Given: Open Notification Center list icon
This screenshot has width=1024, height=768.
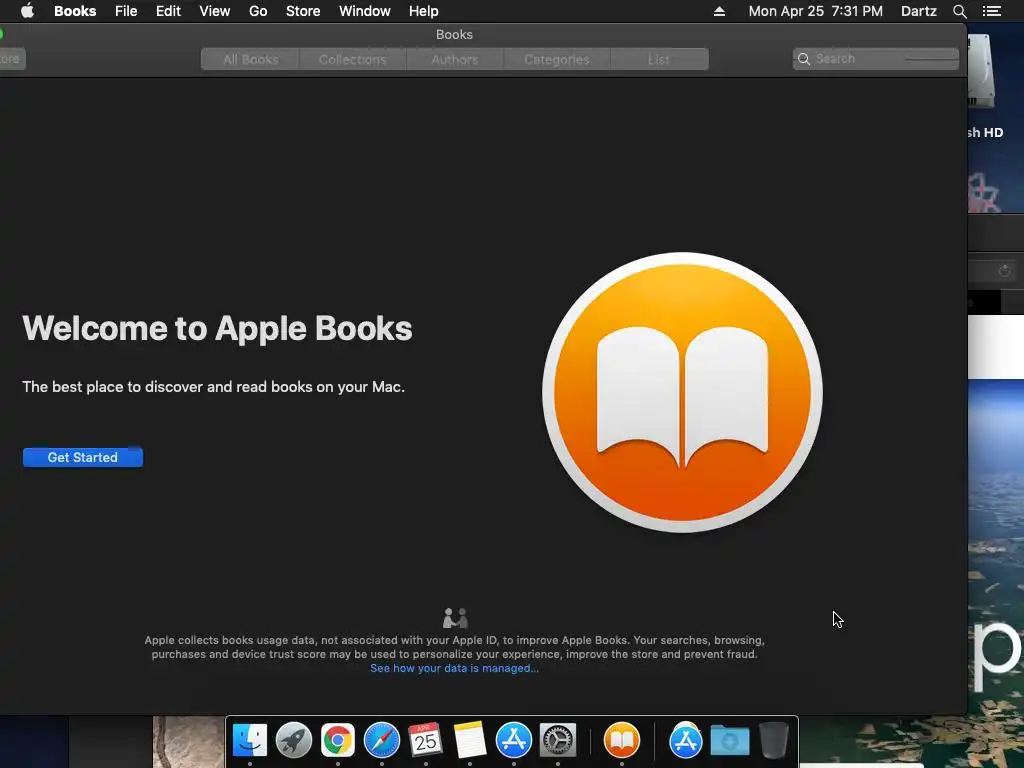Looking at the screenshot, I should point(992,11).
